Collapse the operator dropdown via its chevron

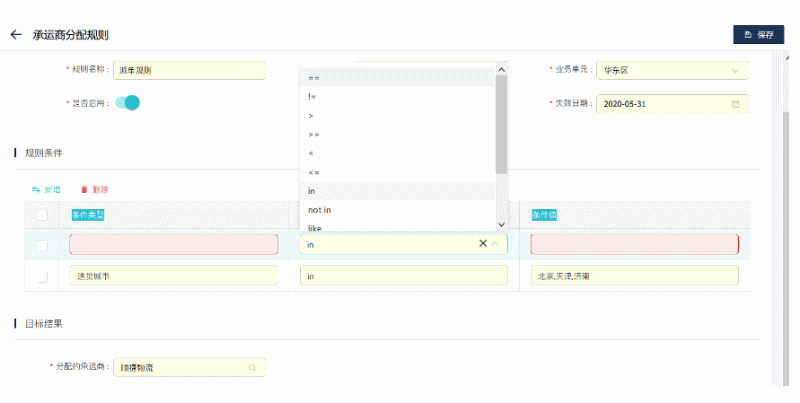[x=498, y=244]
